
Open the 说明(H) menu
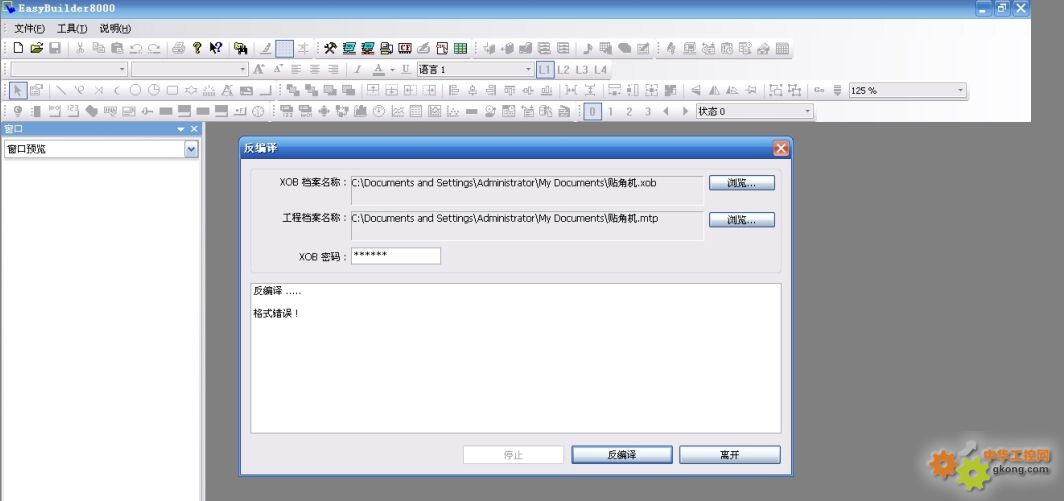point(115,29)
